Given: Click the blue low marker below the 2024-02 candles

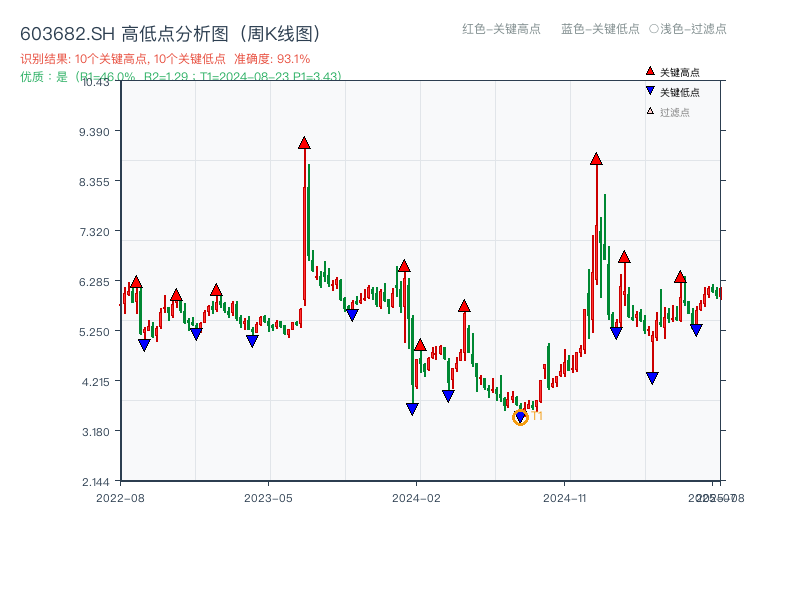Looking at the screenshot, I should (411, 407).
